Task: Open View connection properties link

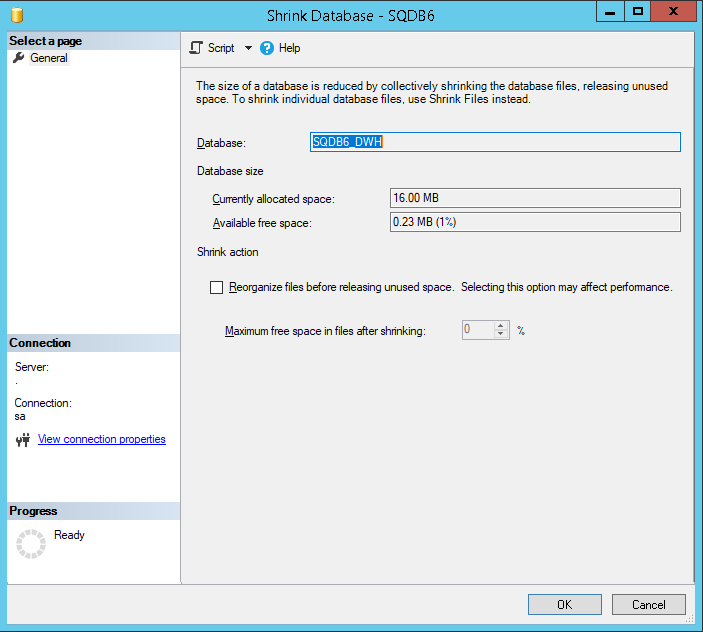Action: (101, 439)
